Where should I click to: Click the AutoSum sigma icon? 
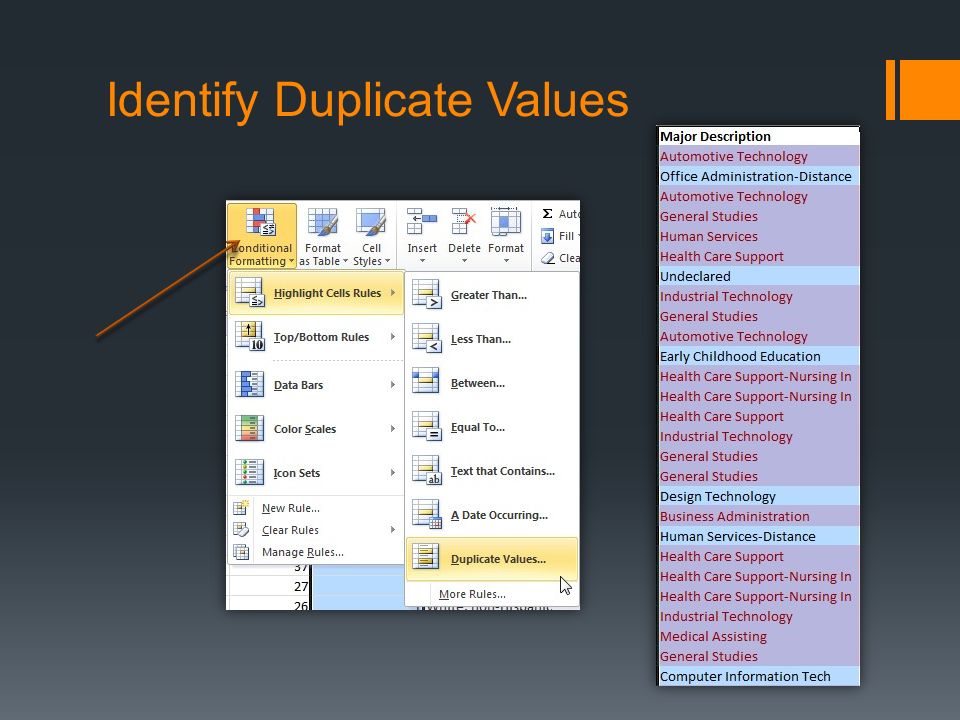(547, 214)
